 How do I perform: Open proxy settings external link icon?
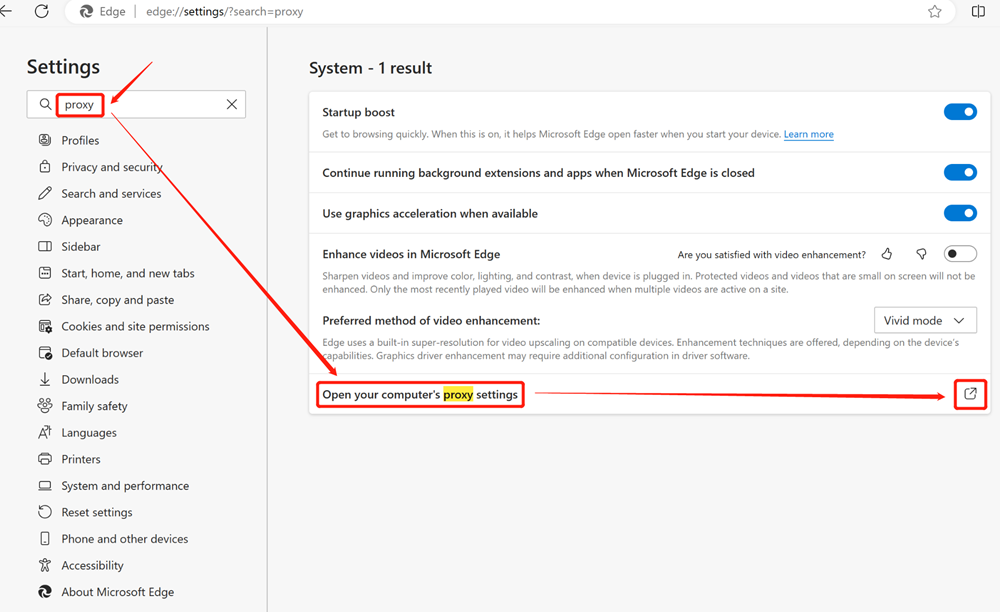970,394
